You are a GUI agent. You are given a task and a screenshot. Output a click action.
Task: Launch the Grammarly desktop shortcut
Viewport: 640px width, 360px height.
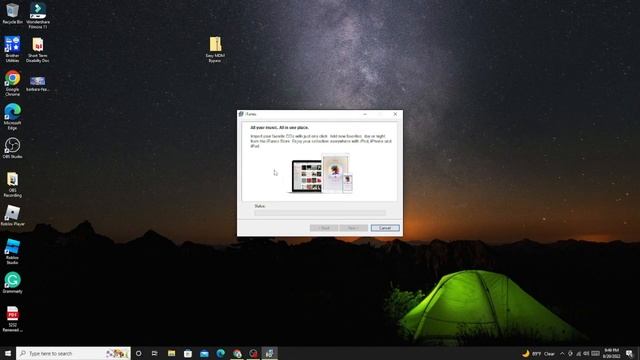(x=13, y=282)
